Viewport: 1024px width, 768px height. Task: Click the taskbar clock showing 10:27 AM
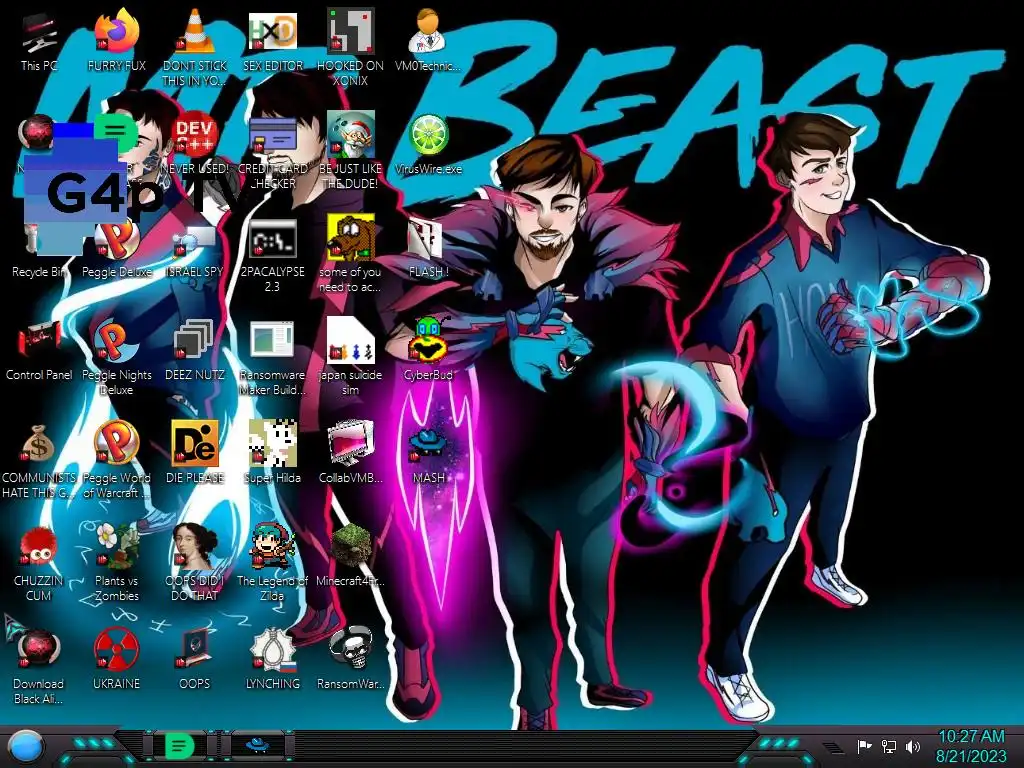[972, 746]
